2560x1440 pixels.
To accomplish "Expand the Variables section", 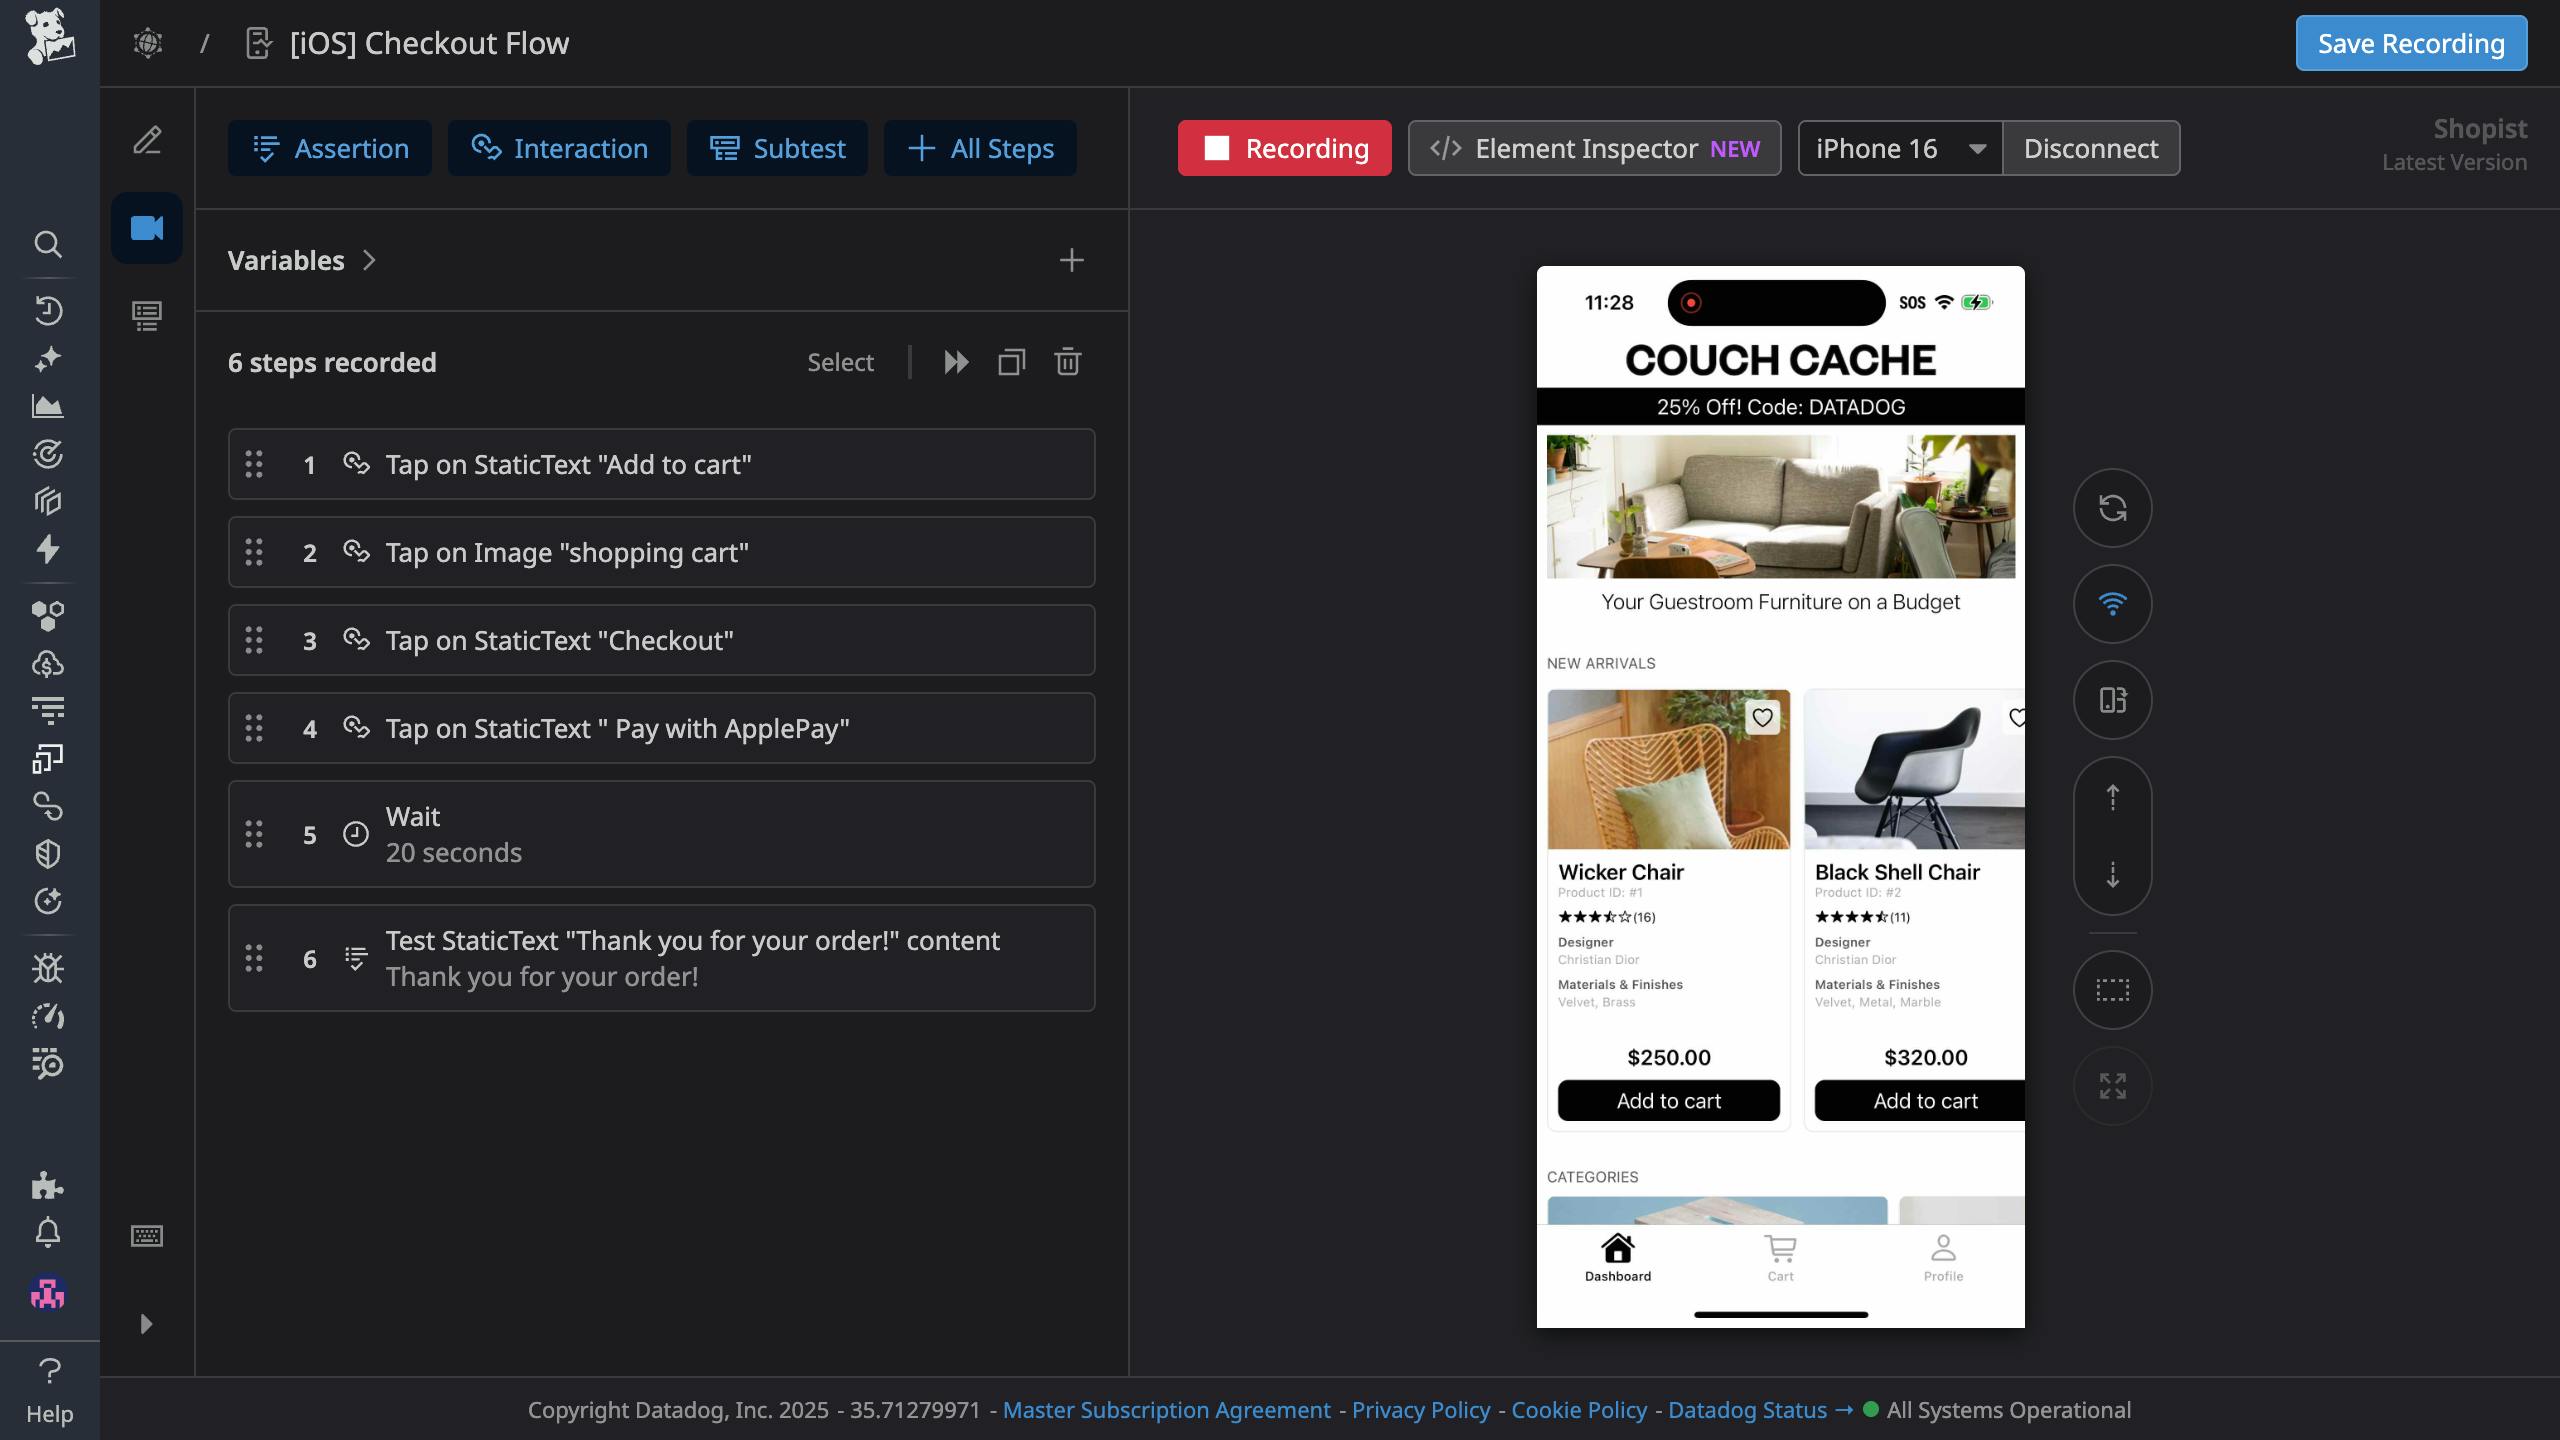I will (369, 260).
